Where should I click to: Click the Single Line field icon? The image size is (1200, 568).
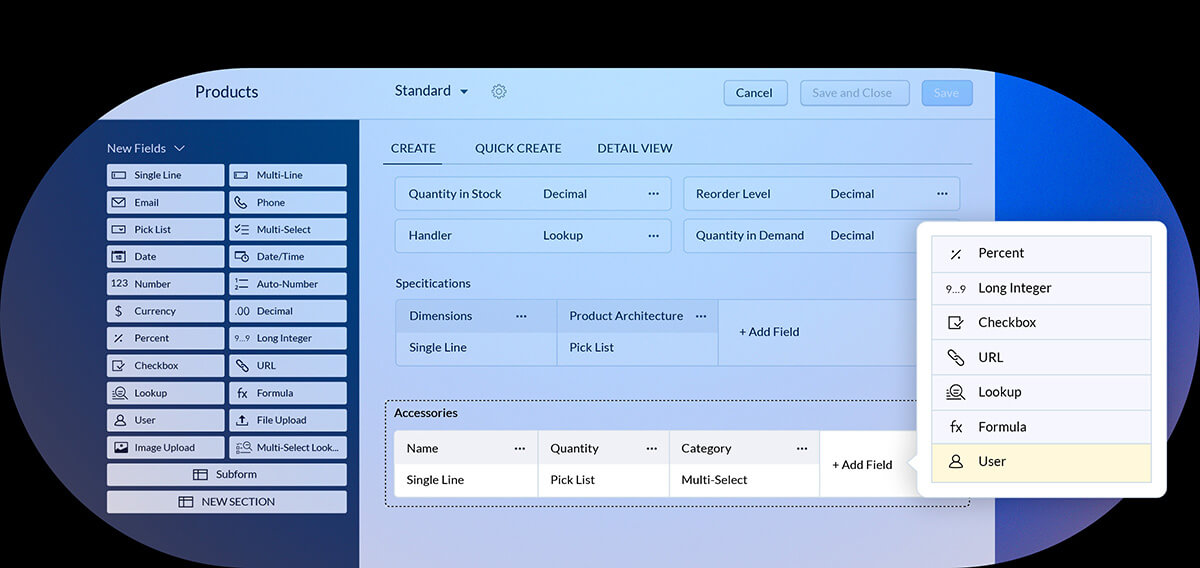click(x=120, y=175)
